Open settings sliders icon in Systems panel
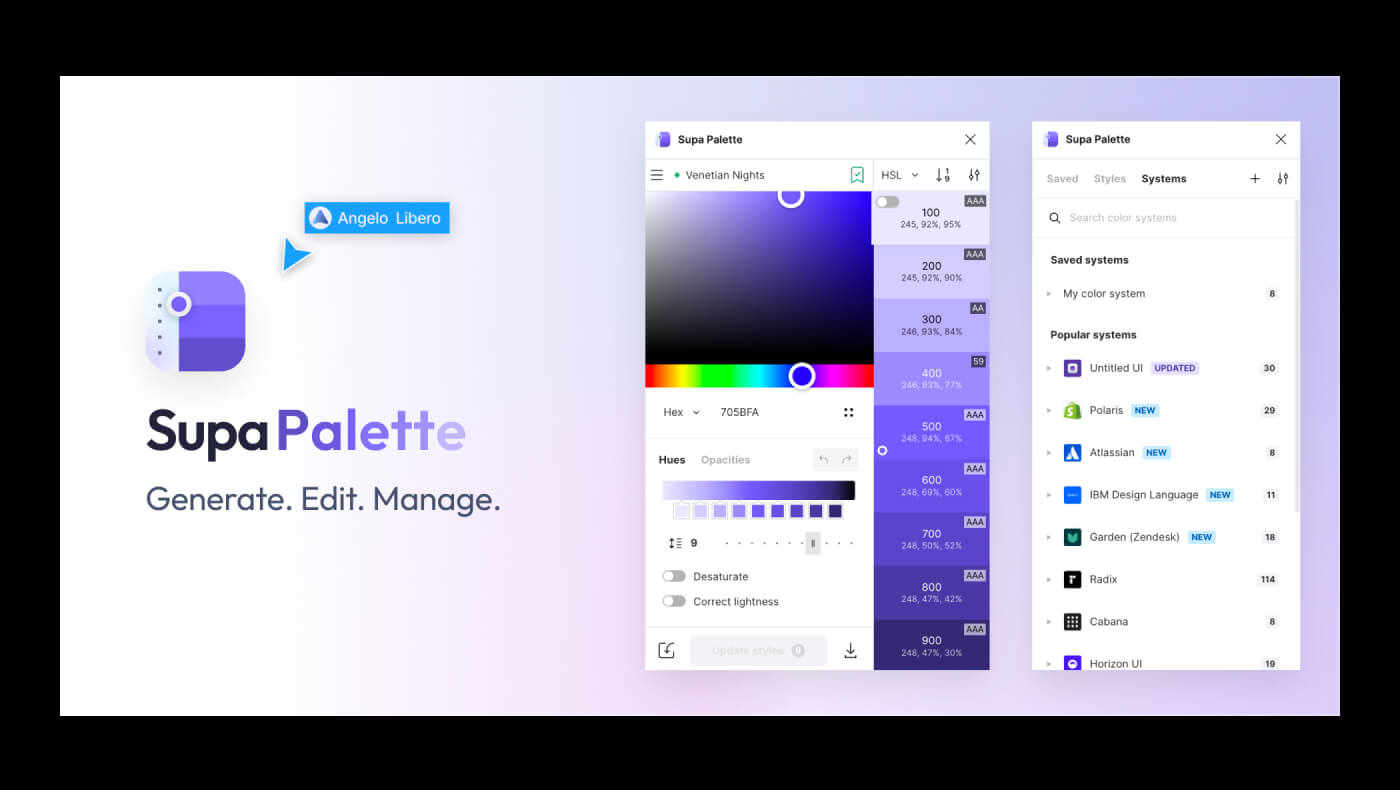 tap(1282, 179)
